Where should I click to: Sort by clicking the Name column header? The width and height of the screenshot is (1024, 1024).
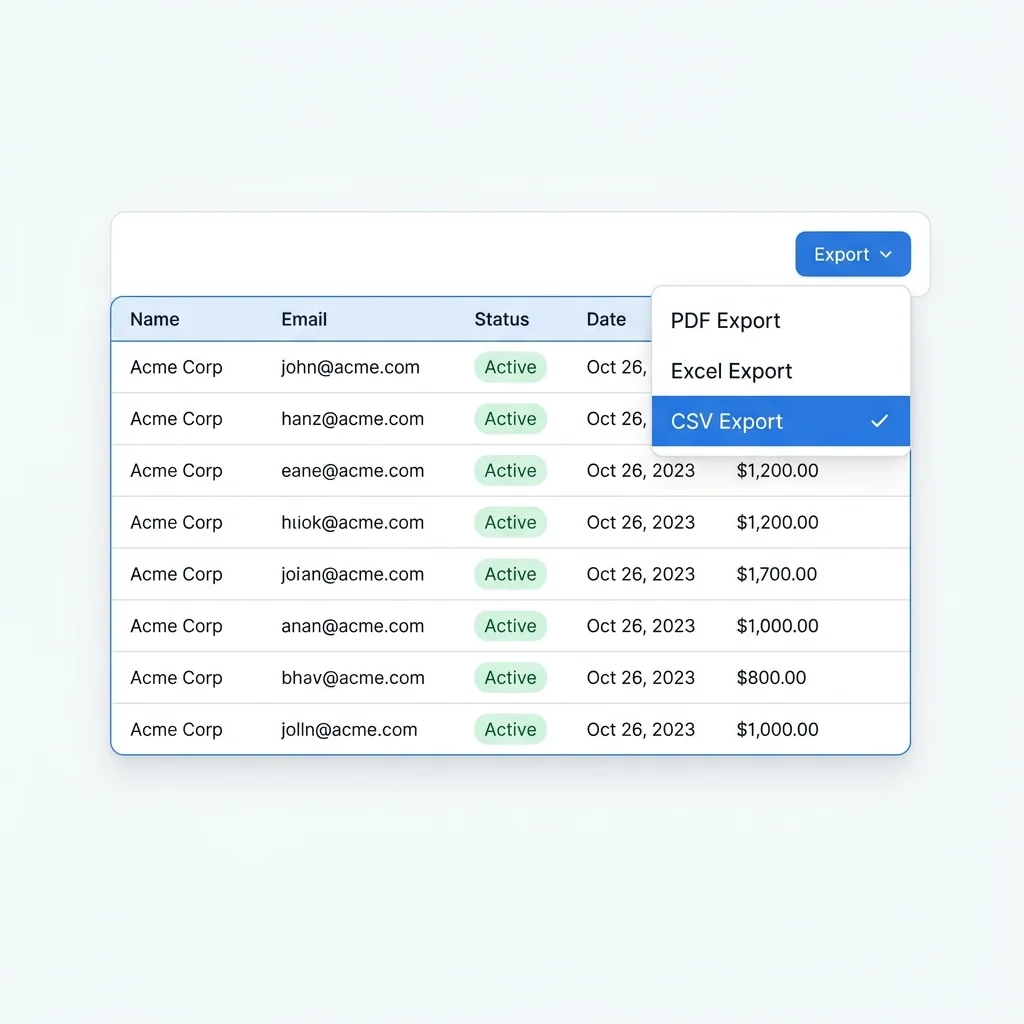tap(154, 319)
